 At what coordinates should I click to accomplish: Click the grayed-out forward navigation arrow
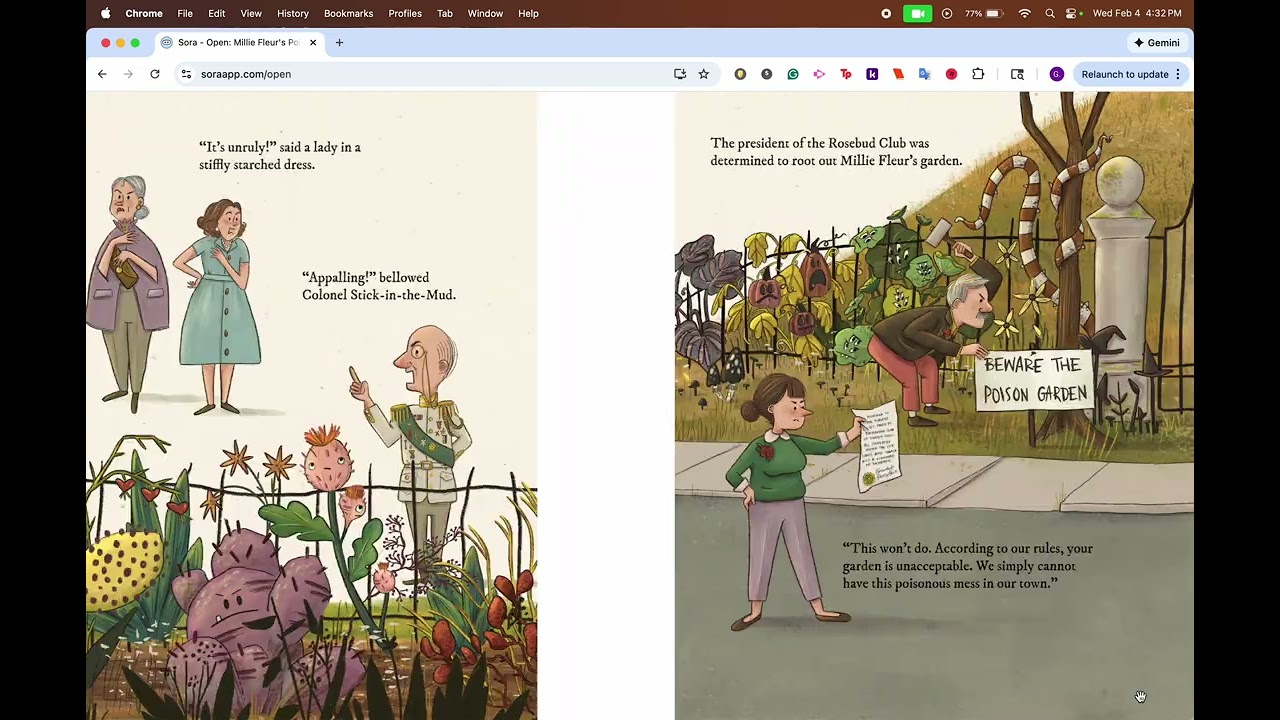128,74
